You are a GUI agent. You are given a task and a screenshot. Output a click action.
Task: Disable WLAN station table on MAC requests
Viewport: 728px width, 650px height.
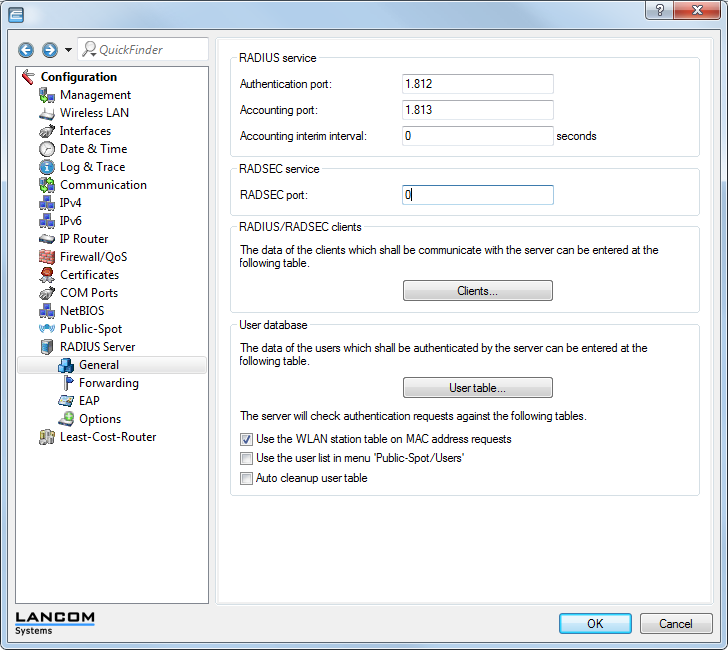click(246, 439)
